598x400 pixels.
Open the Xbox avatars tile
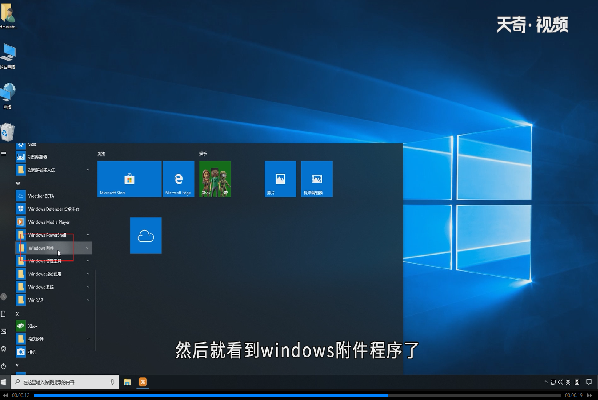pyautogui.click(x=215, y=179)
